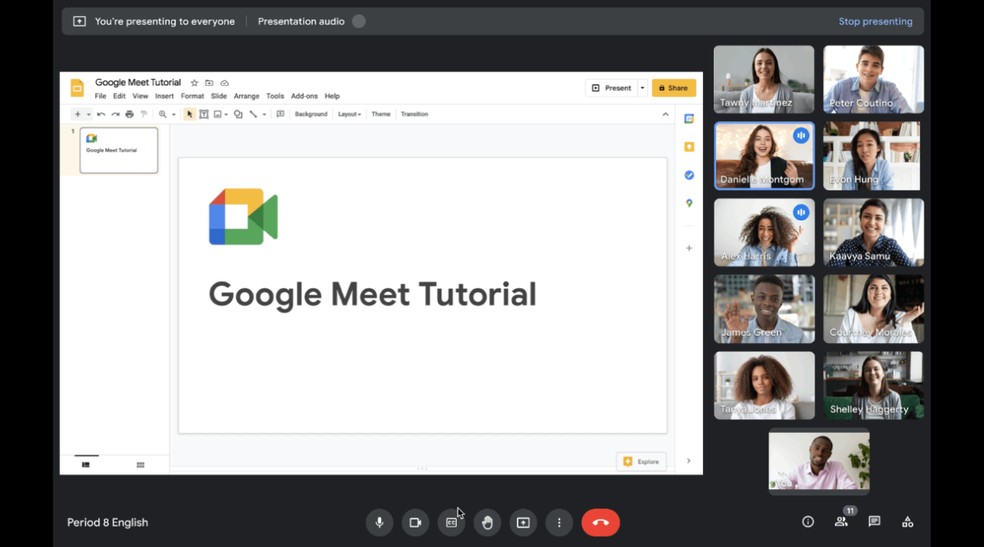Open the Tools menu
The width and height of the screenshot is (984, 547).
275,96
